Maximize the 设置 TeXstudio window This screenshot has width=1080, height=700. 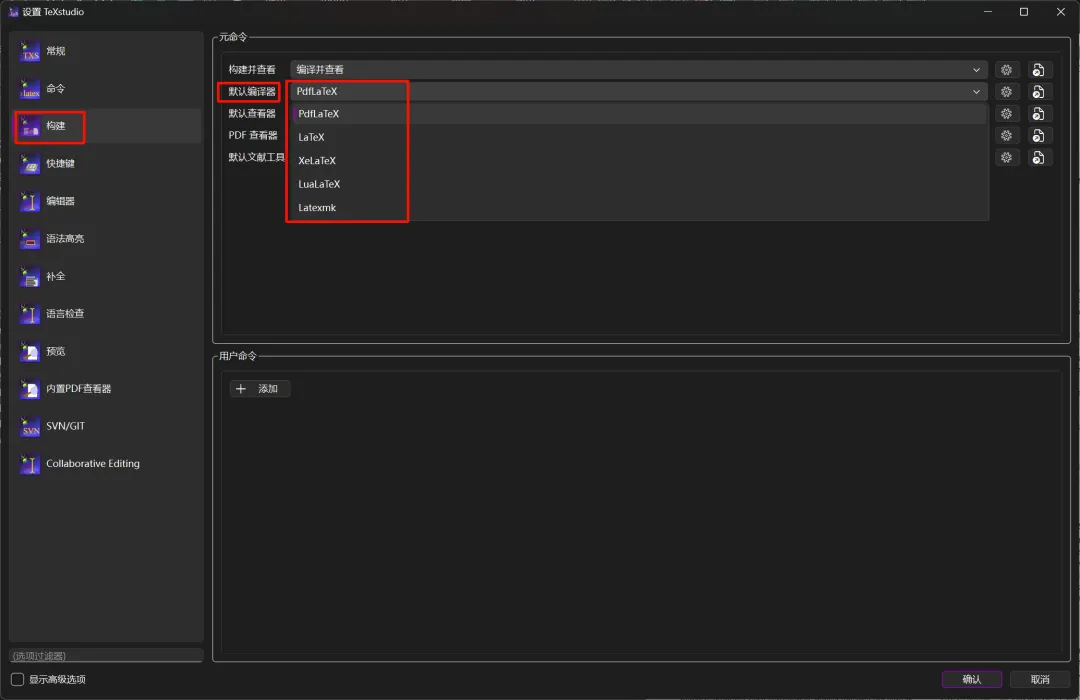1024,12
